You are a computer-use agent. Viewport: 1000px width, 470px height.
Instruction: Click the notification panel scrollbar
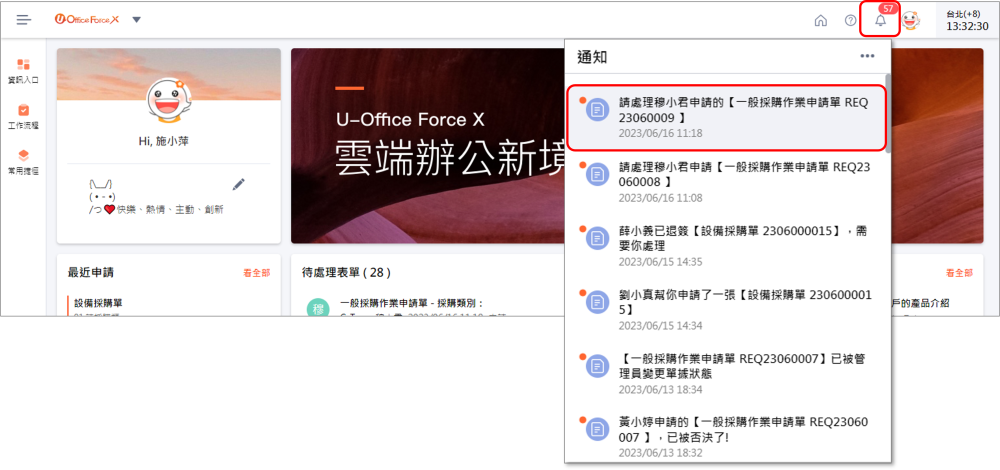click(x=888, y=115)
